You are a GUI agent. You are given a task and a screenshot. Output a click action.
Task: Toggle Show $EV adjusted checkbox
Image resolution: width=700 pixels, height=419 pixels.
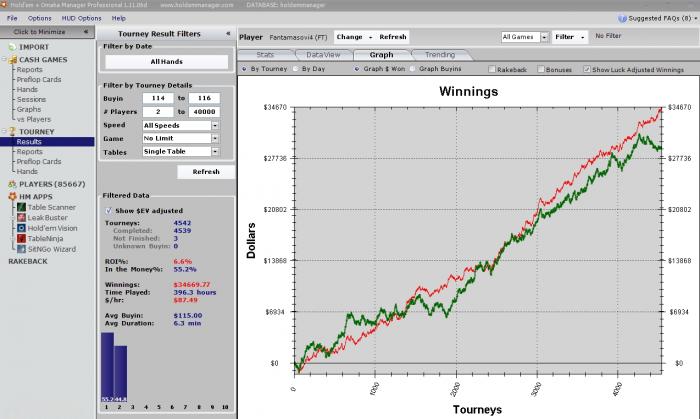click(x=108, y=211)
